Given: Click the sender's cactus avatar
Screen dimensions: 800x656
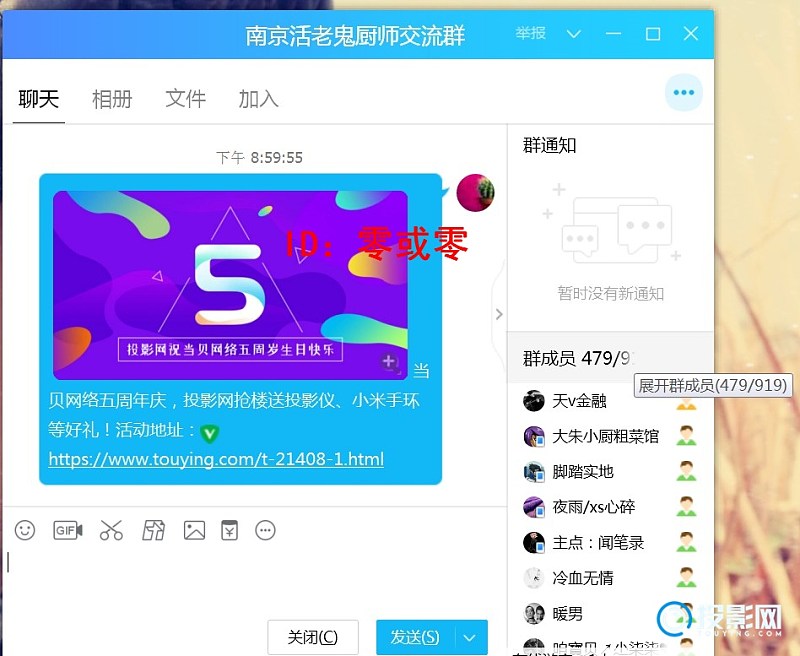Looking at the screenshot, I should (476, 193).
